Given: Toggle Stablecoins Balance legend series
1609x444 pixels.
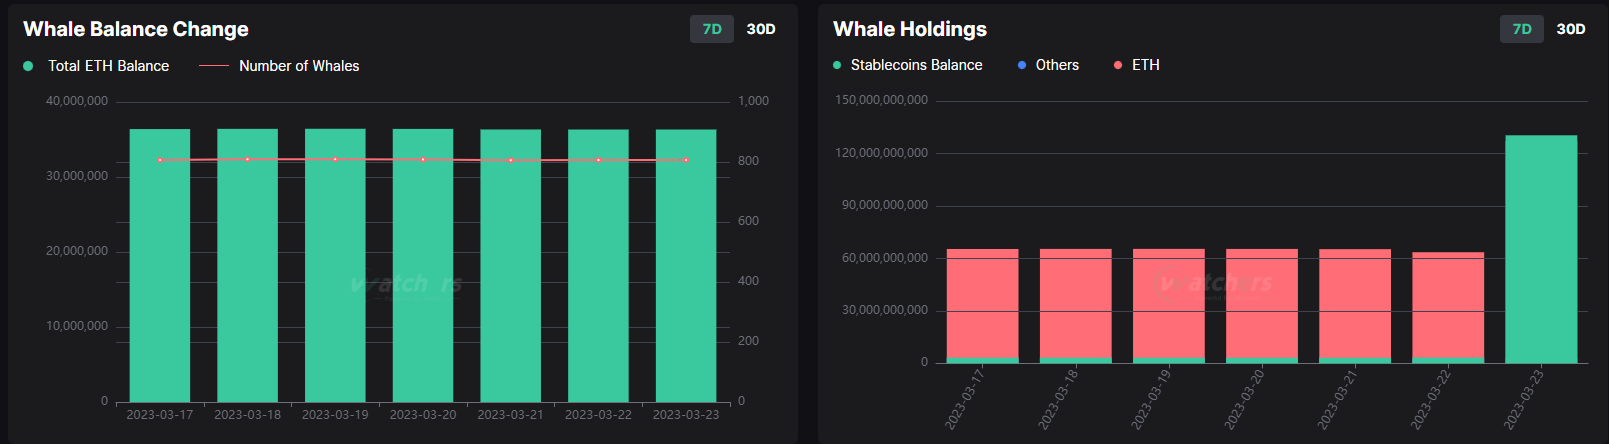Looking at the screenshot, I should click(x=916, y=65).
